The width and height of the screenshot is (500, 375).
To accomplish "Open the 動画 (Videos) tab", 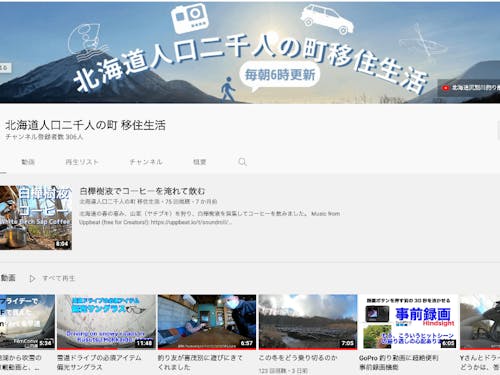I will 28,162.
